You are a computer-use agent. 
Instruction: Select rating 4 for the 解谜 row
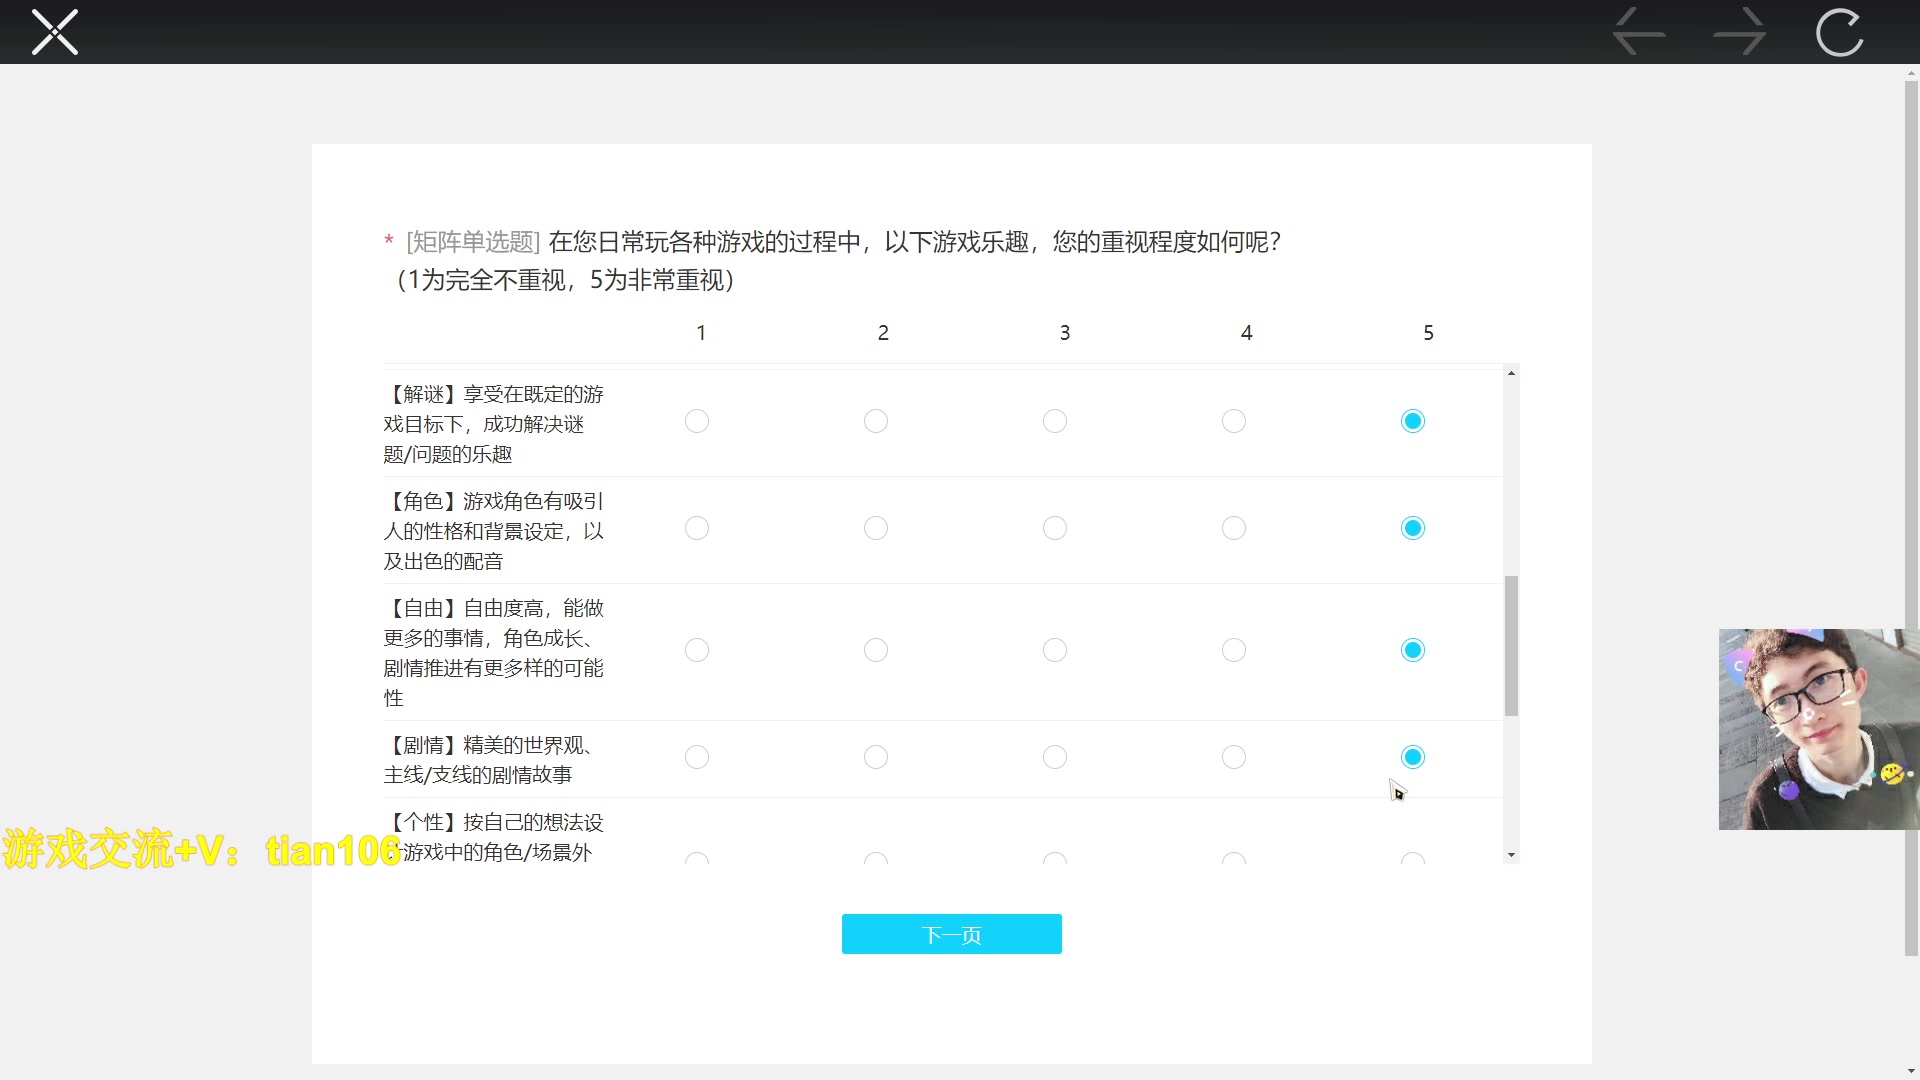pyautogui.click(x=1234, y=421)
